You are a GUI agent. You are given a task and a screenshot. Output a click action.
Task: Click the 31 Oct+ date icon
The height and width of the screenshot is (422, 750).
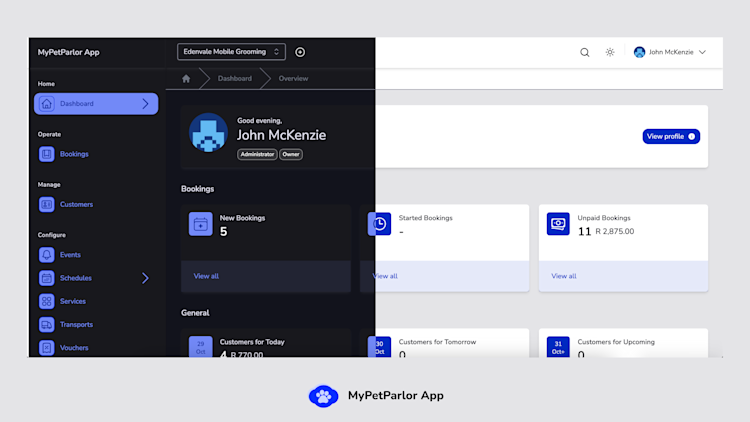[x=558, y=347]
